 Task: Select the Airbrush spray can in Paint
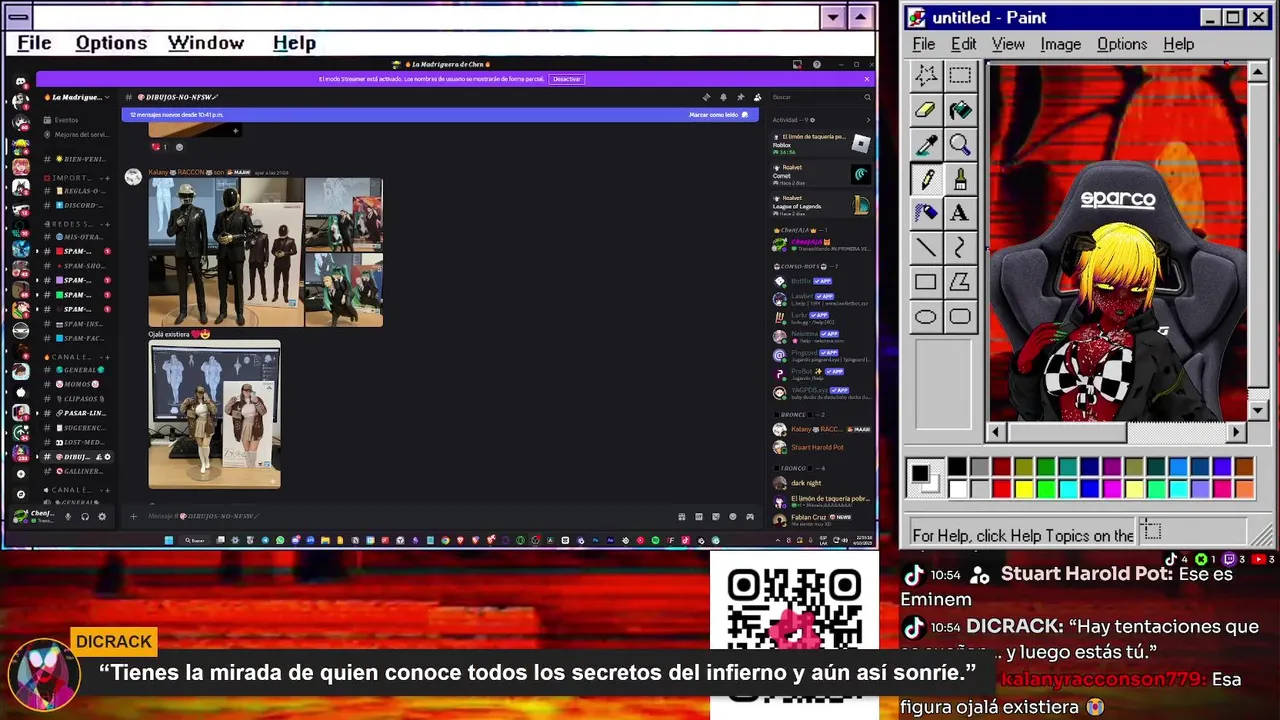926,213
